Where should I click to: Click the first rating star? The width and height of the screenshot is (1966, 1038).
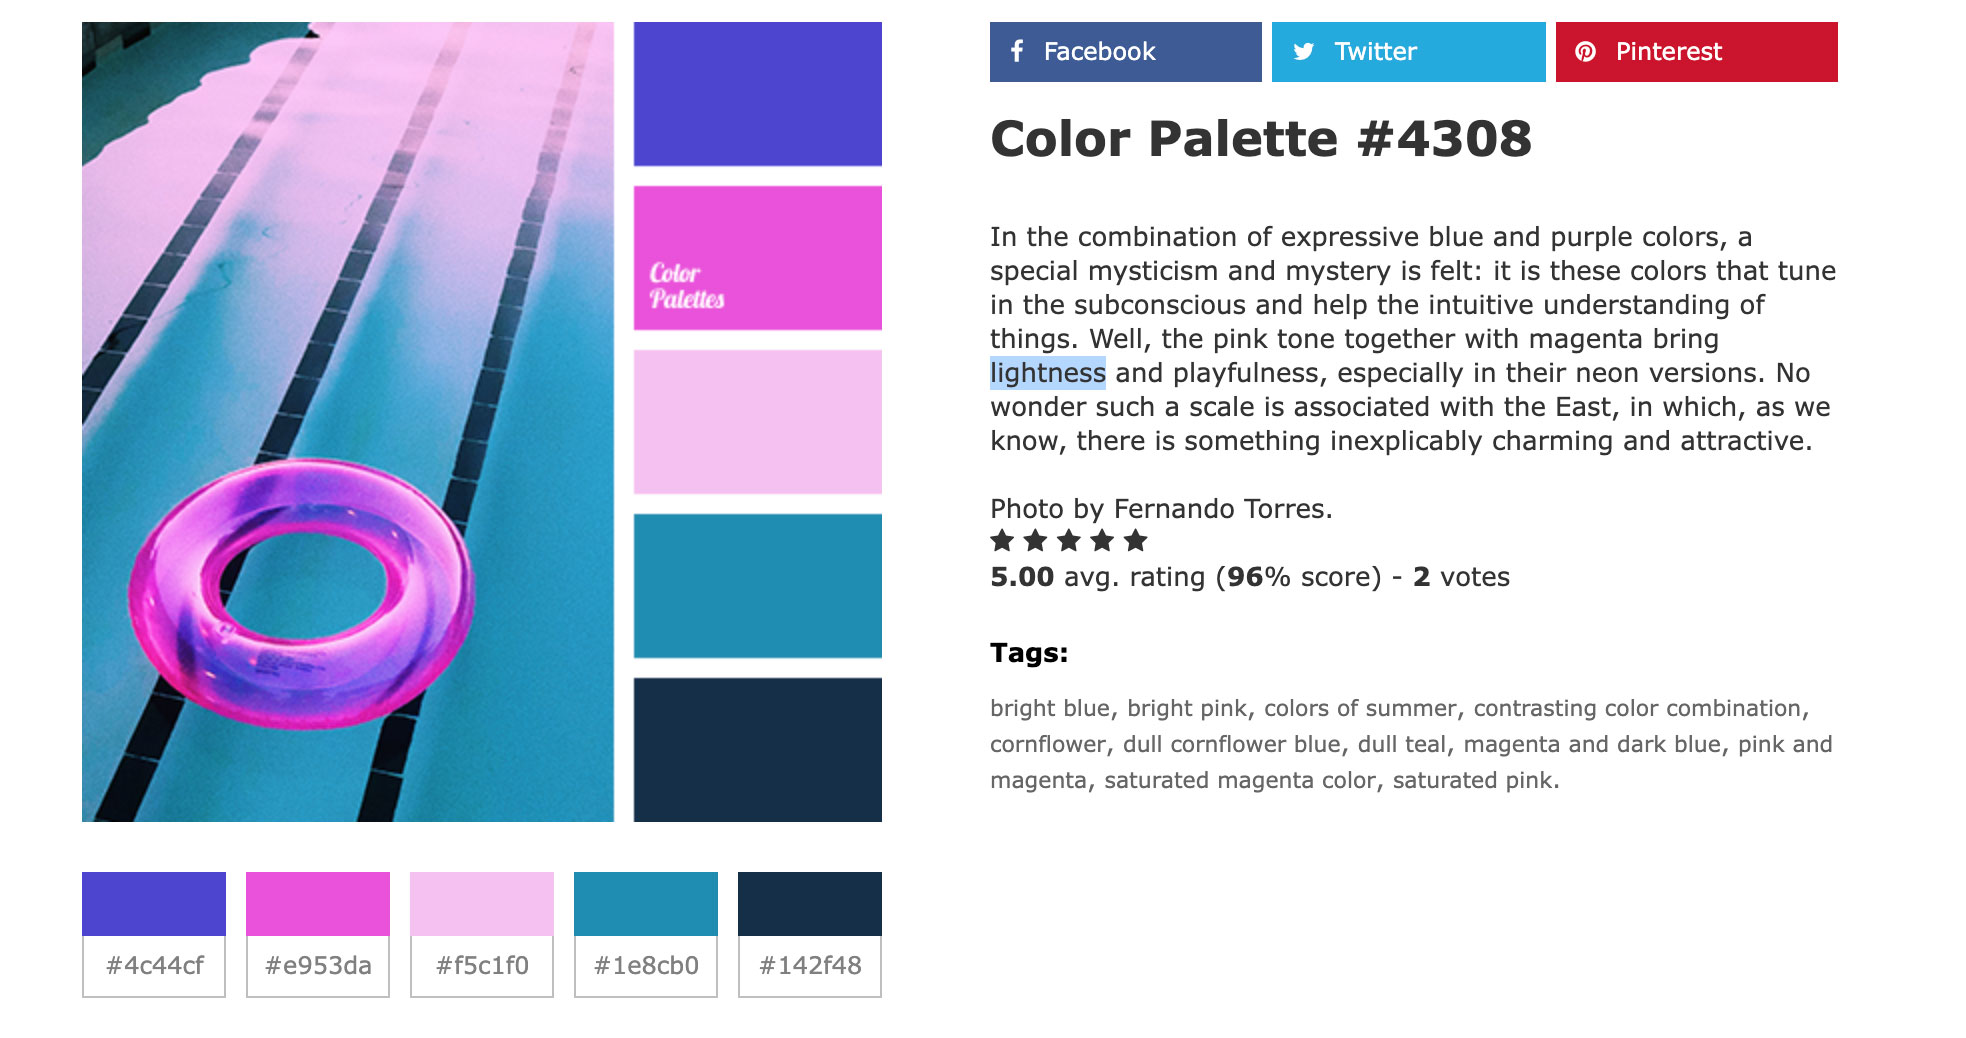[1002, 541]
